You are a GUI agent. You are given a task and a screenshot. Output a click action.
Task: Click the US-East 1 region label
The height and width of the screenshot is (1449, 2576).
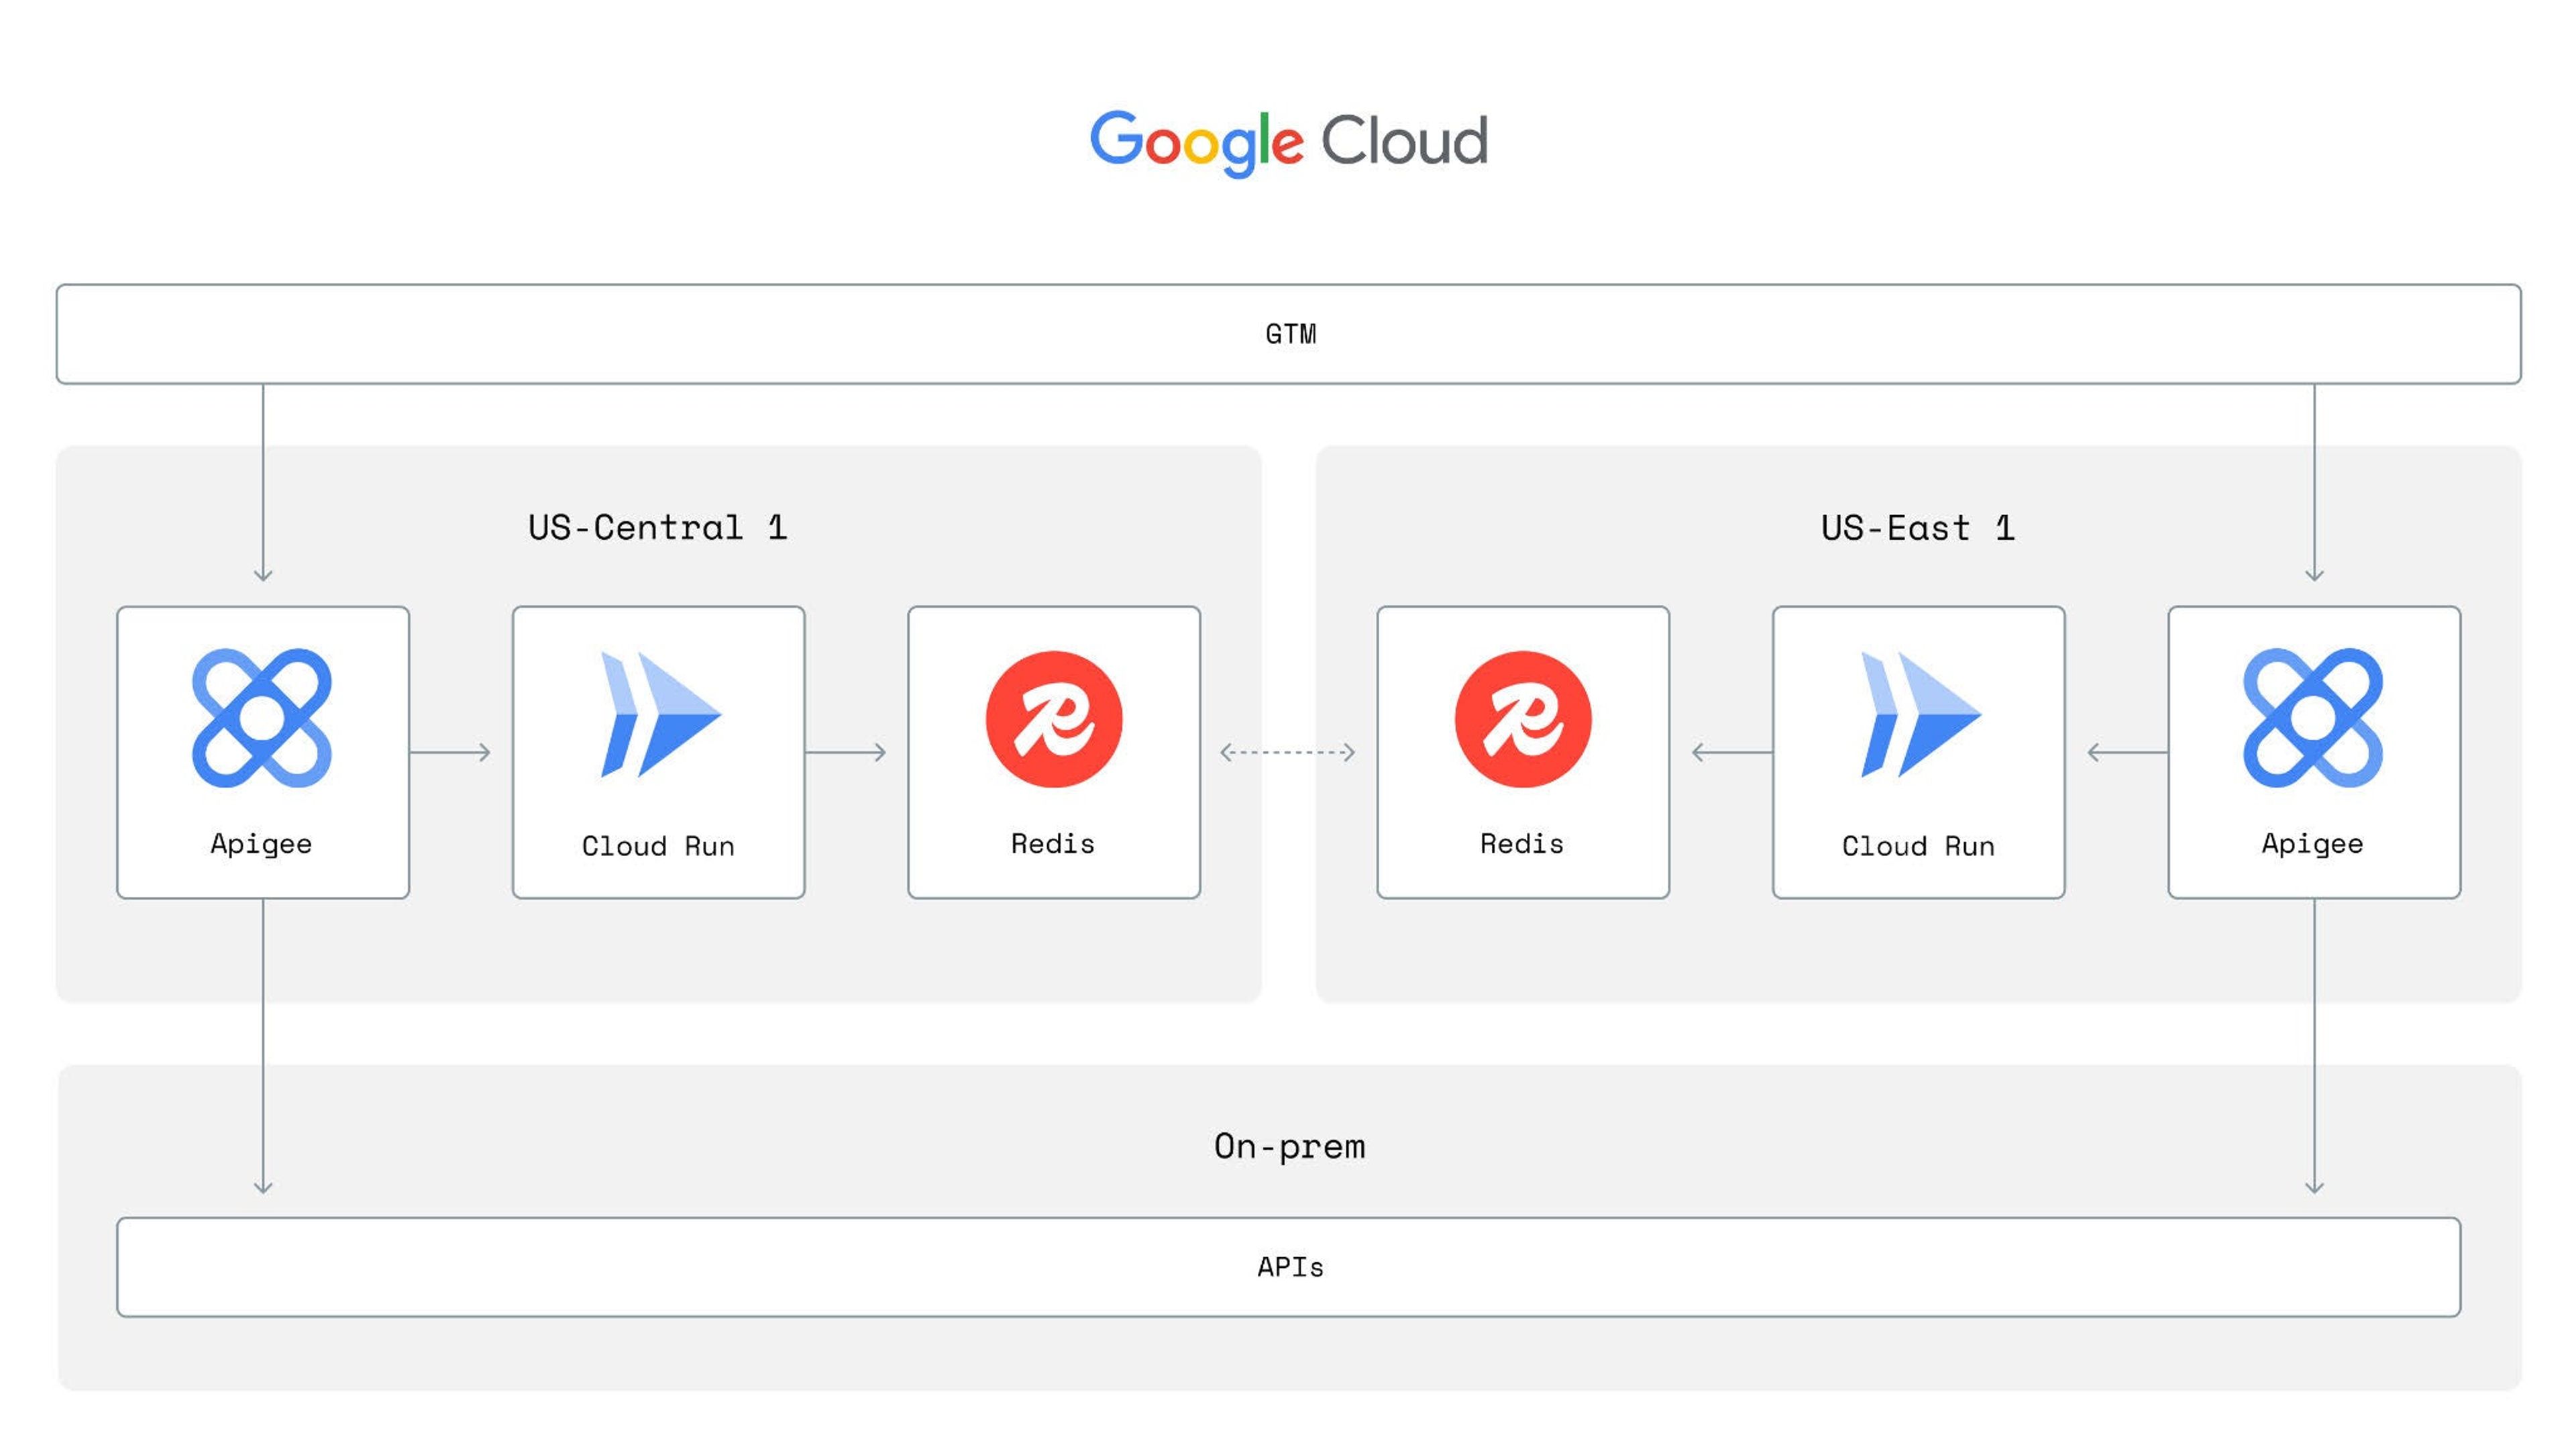click(x=1917, y=527)
